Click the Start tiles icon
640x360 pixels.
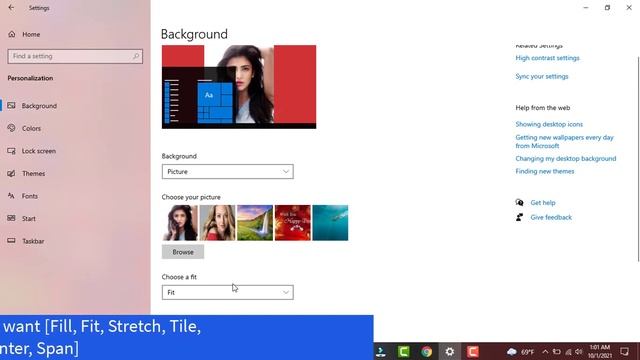(x=11, y=218)
